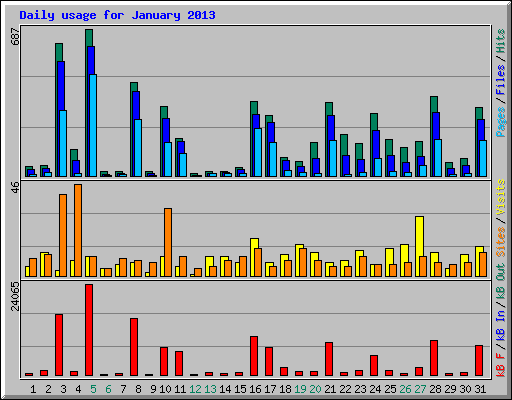The height and width of the screenshot is (400, 512).
Task: Click green day 27 axis label
Action: coord(420,389)
